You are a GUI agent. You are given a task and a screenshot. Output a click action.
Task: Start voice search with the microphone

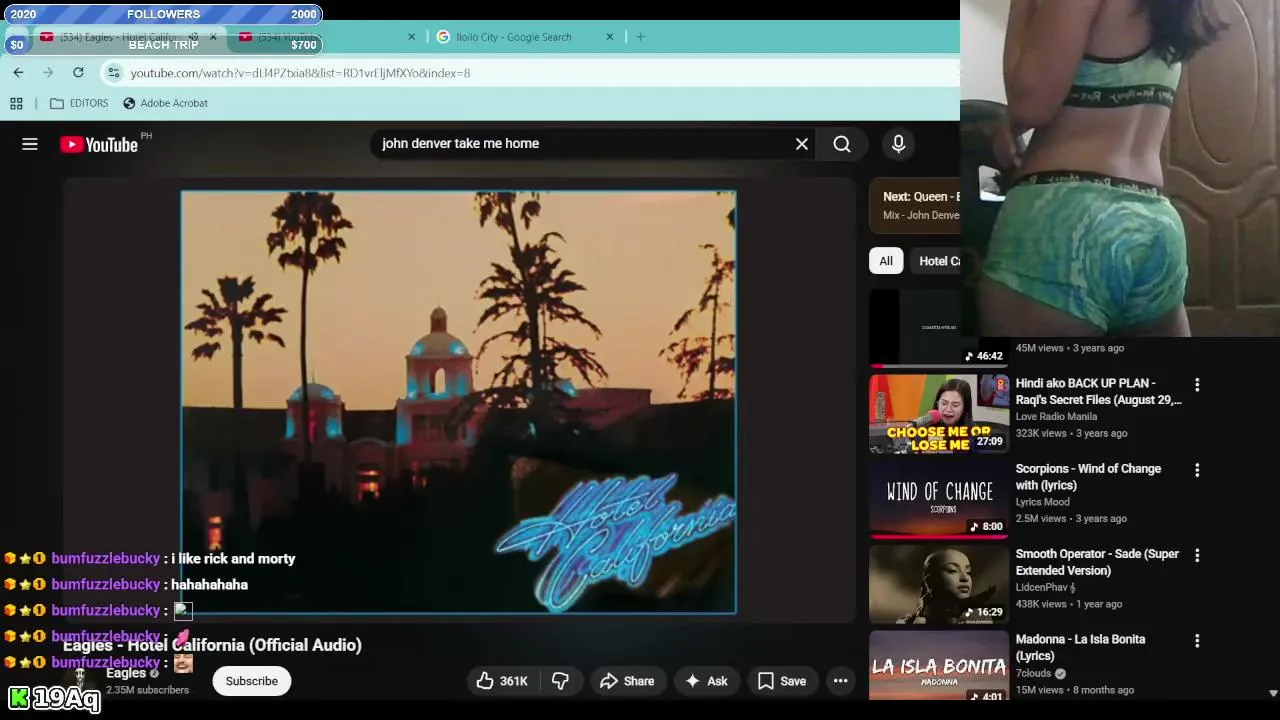click(898, 144)
